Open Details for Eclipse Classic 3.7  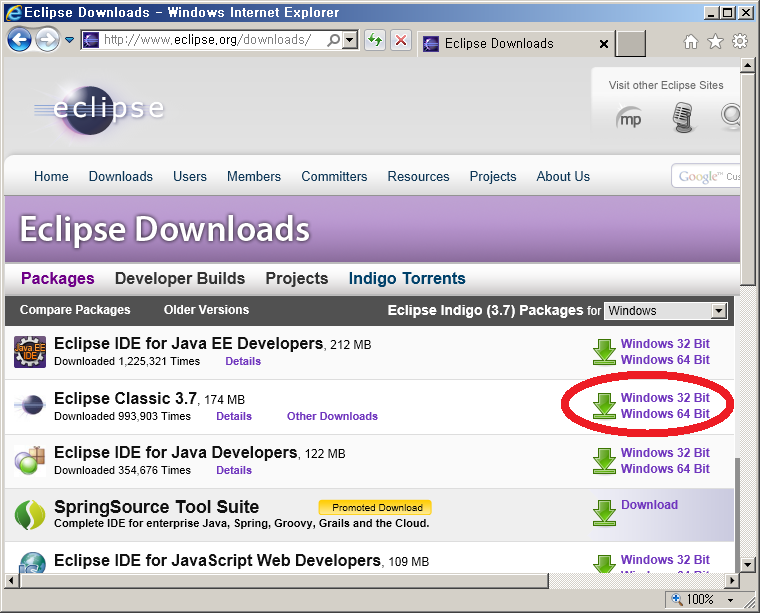(x=234, y=416)
